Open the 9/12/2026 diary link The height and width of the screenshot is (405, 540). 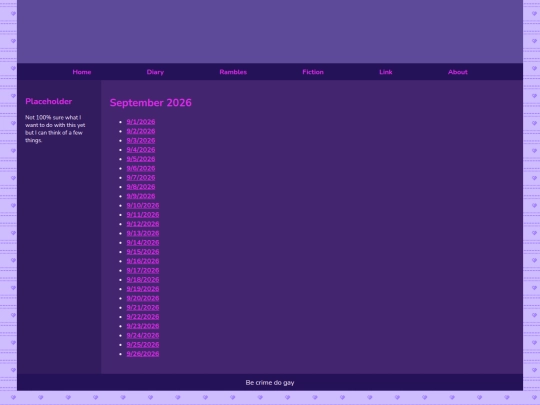(x=143, y=224)
